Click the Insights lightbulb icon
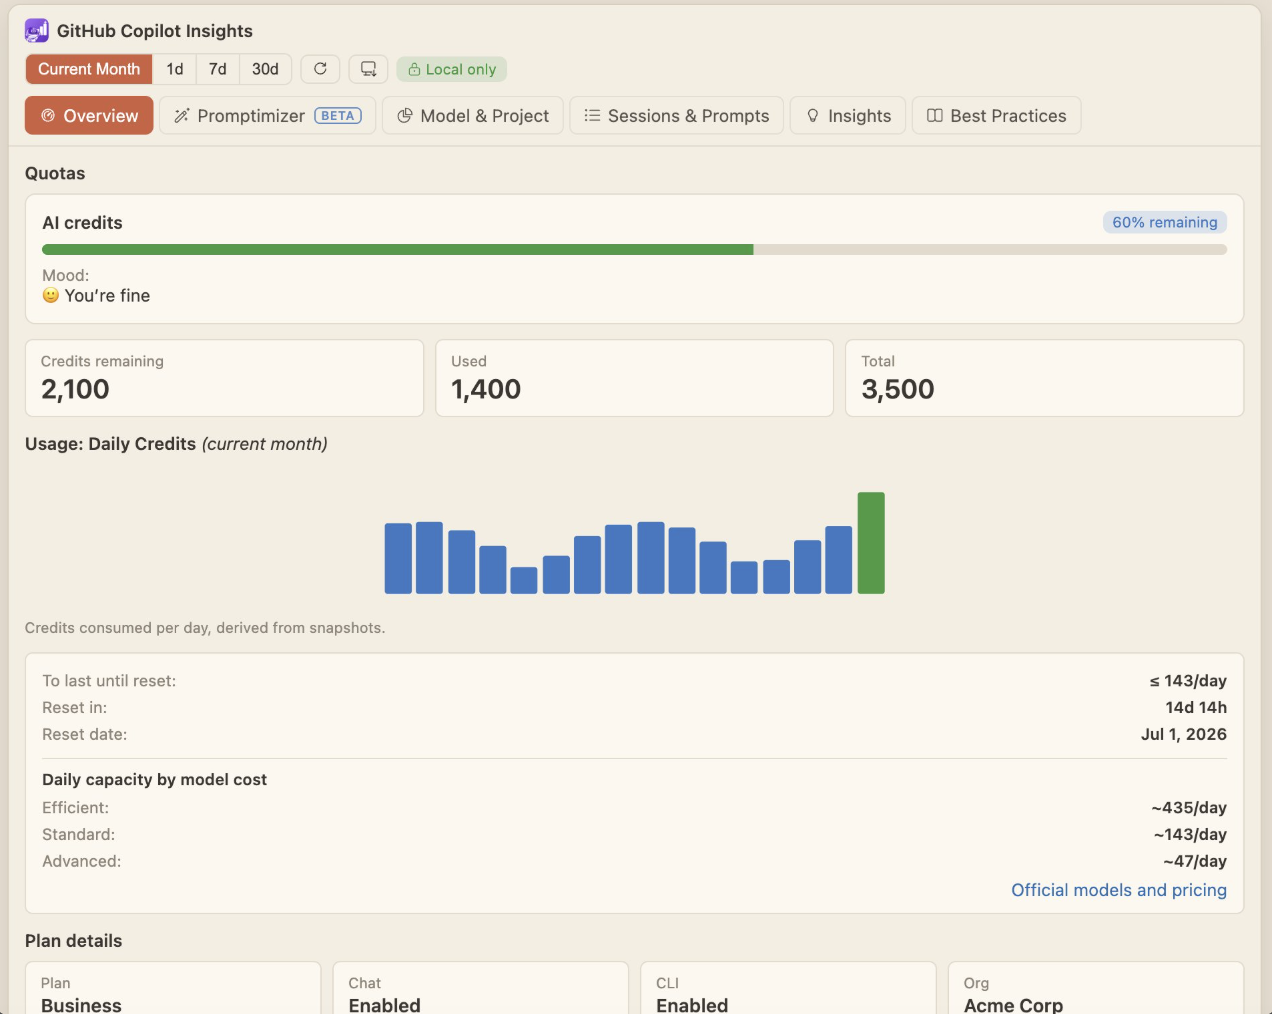 pyautogui.click(x=813, y=116)
